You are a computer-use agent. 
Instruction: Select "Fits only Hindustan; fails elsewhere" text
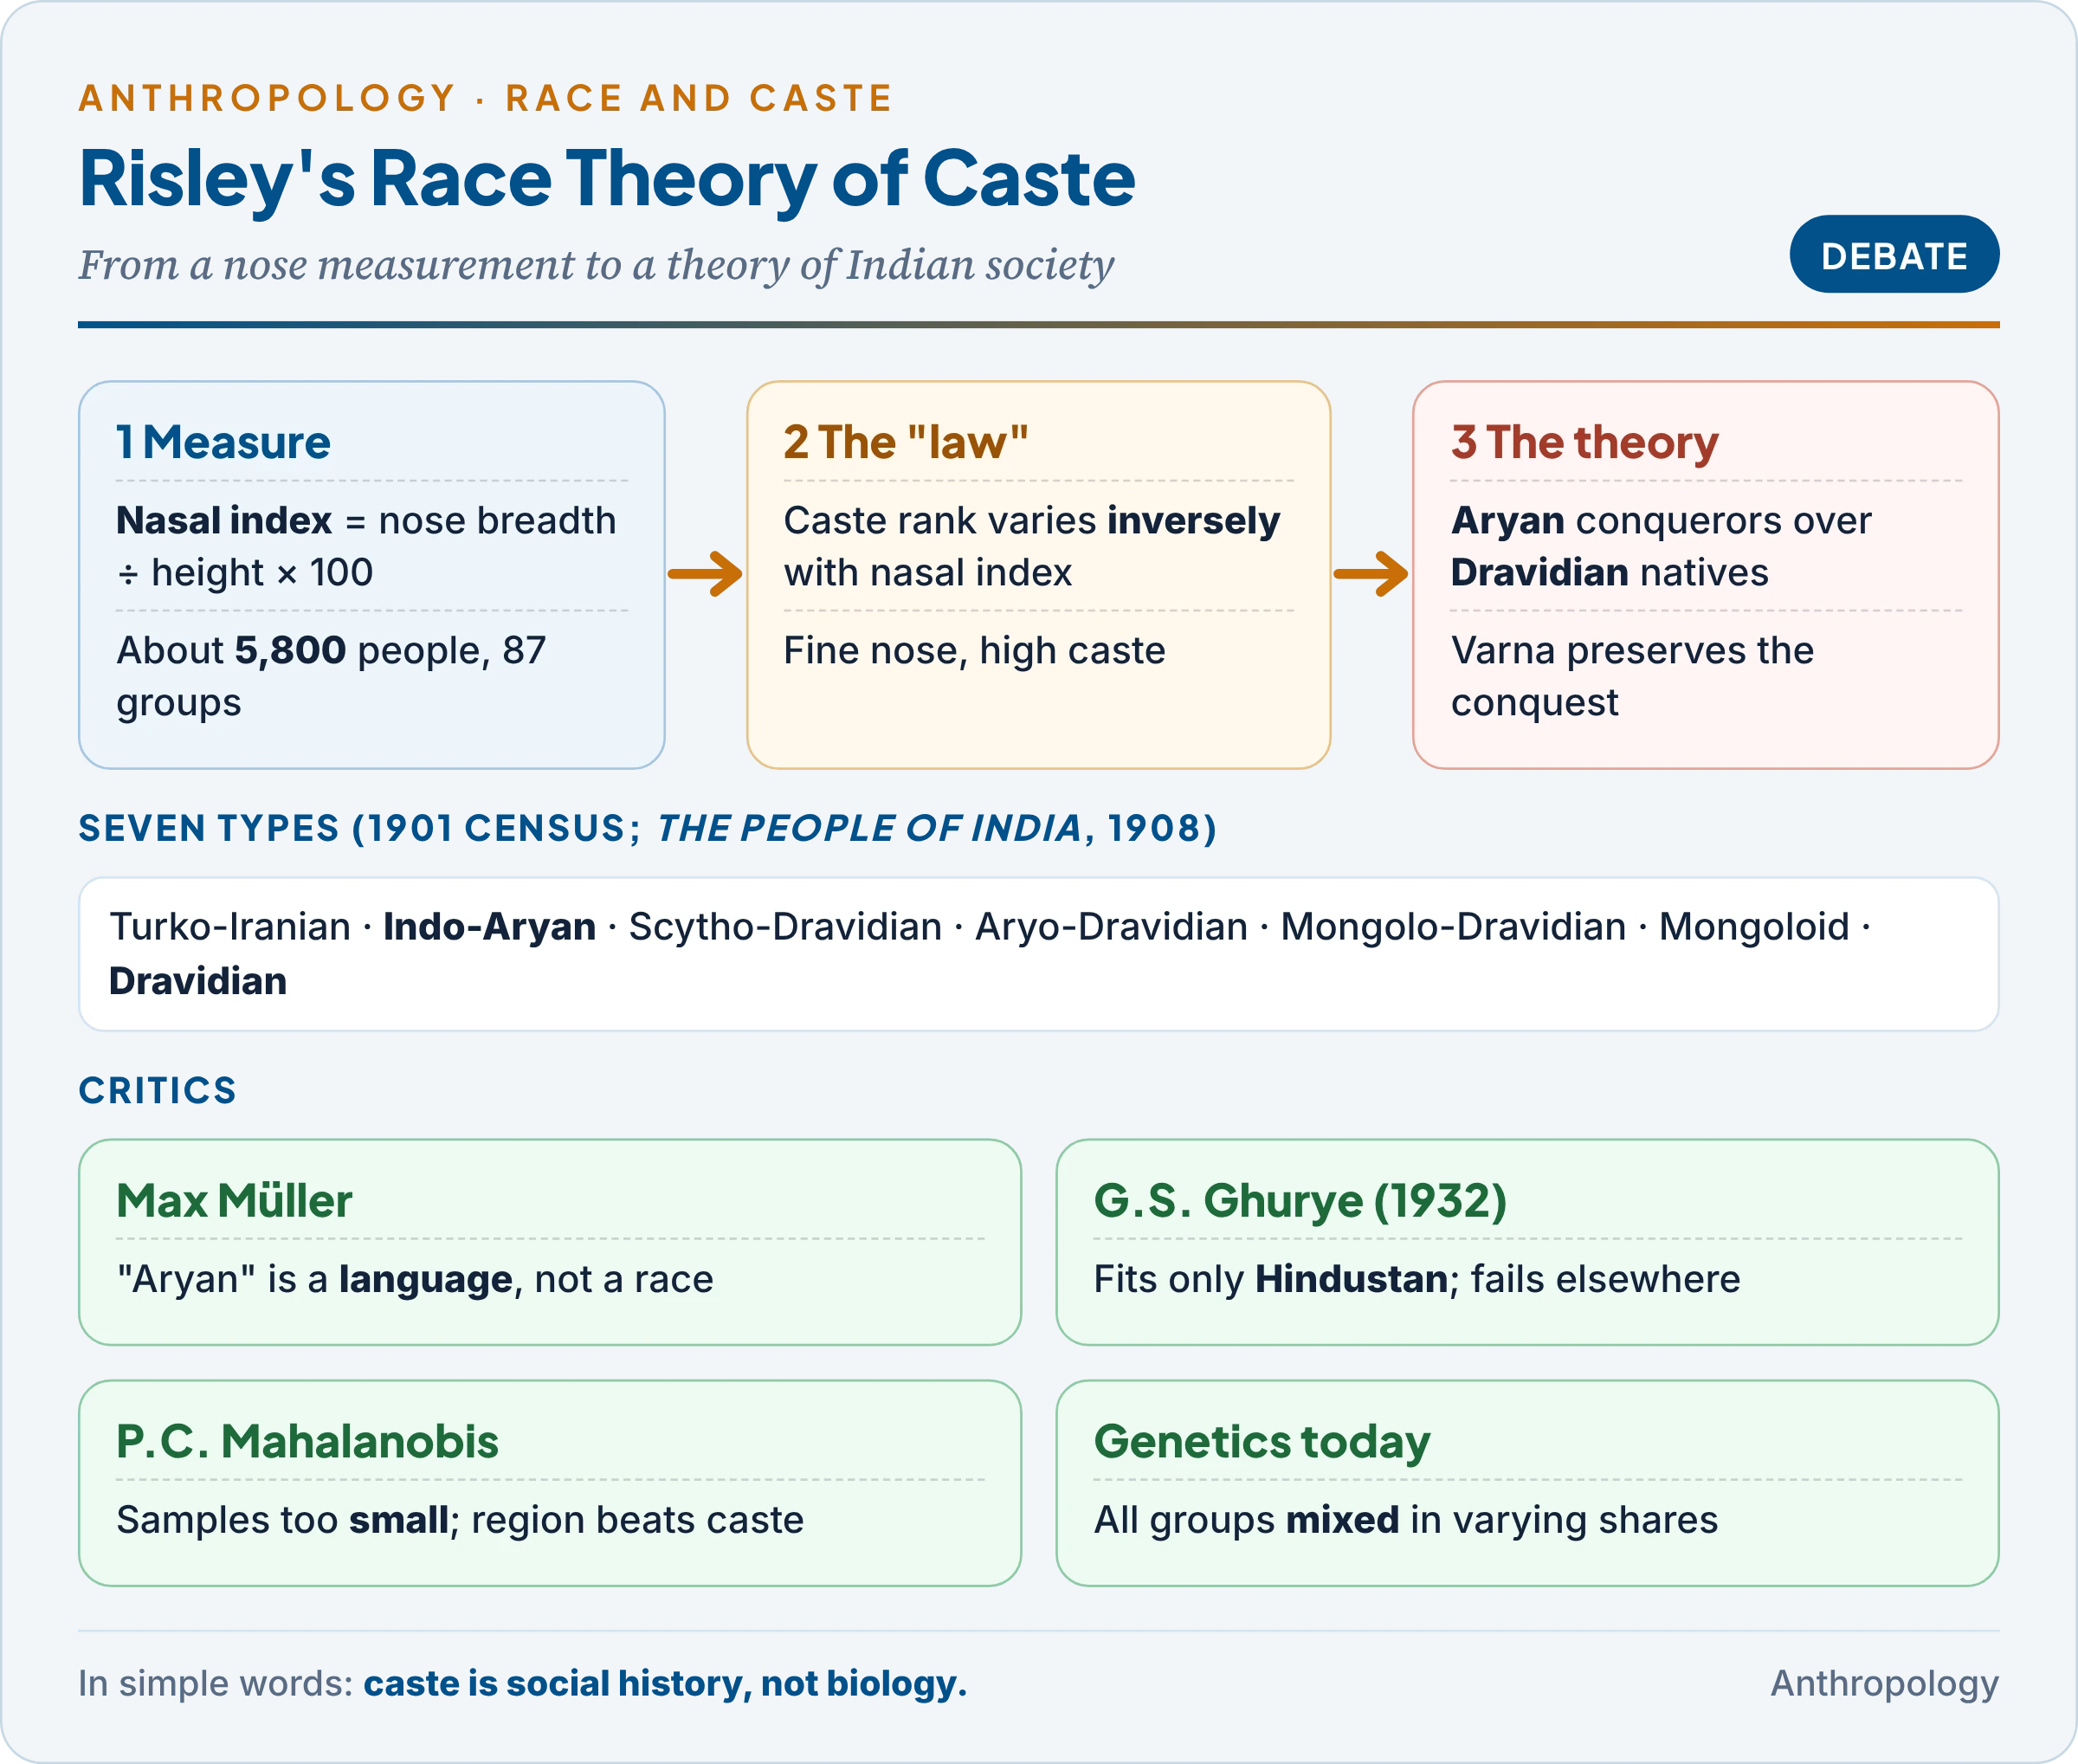(x=1416, y=1280)
